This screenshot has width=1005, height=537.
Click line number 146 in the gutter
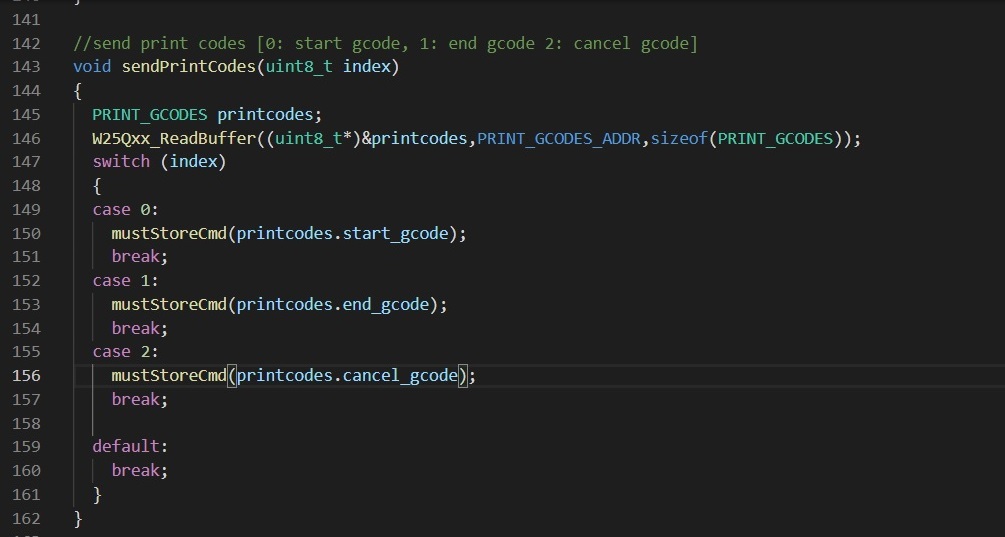click(x=26, y=138)
